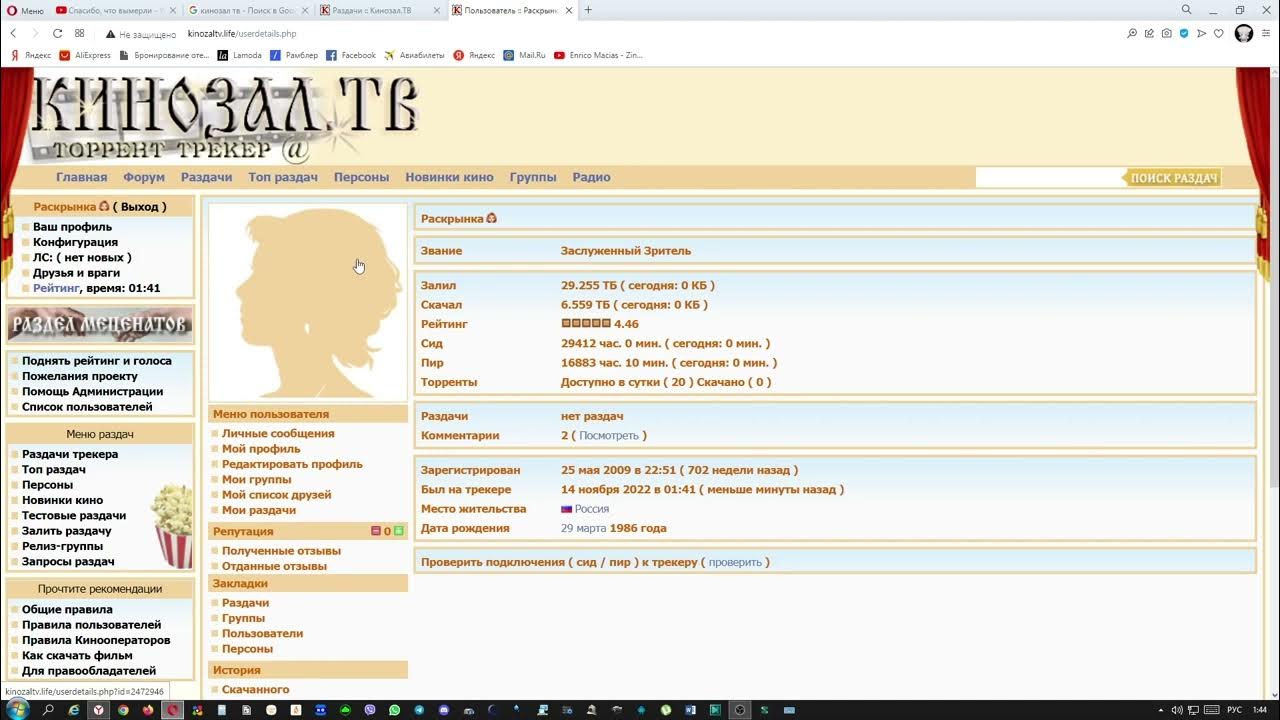Open the Lamoda bookmark
Image resolution: width=1280 pixels, height=720 pixels.
tap(240, 55)
